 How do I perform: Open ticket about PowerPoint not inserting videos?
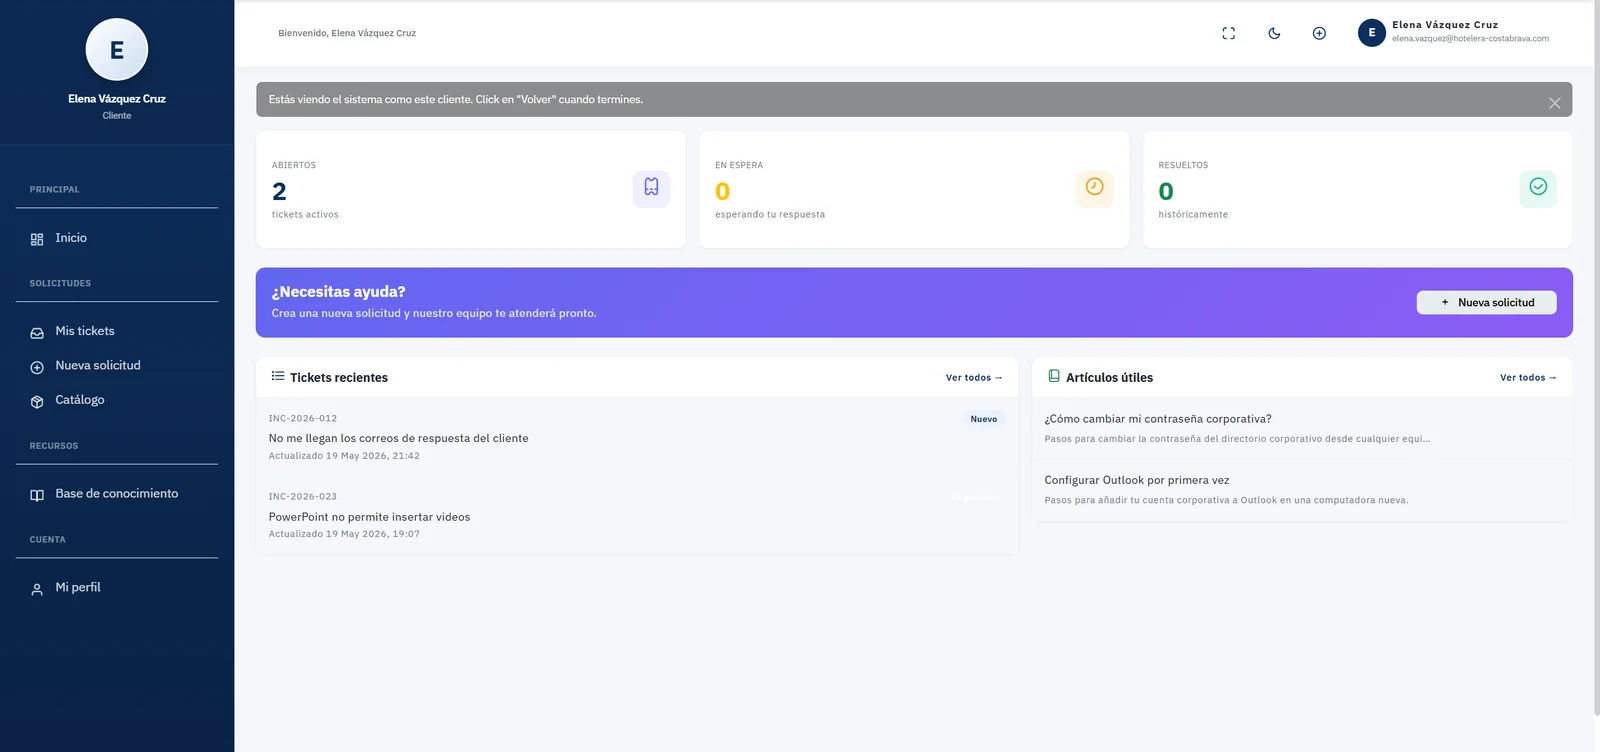(x=636, y=516)
